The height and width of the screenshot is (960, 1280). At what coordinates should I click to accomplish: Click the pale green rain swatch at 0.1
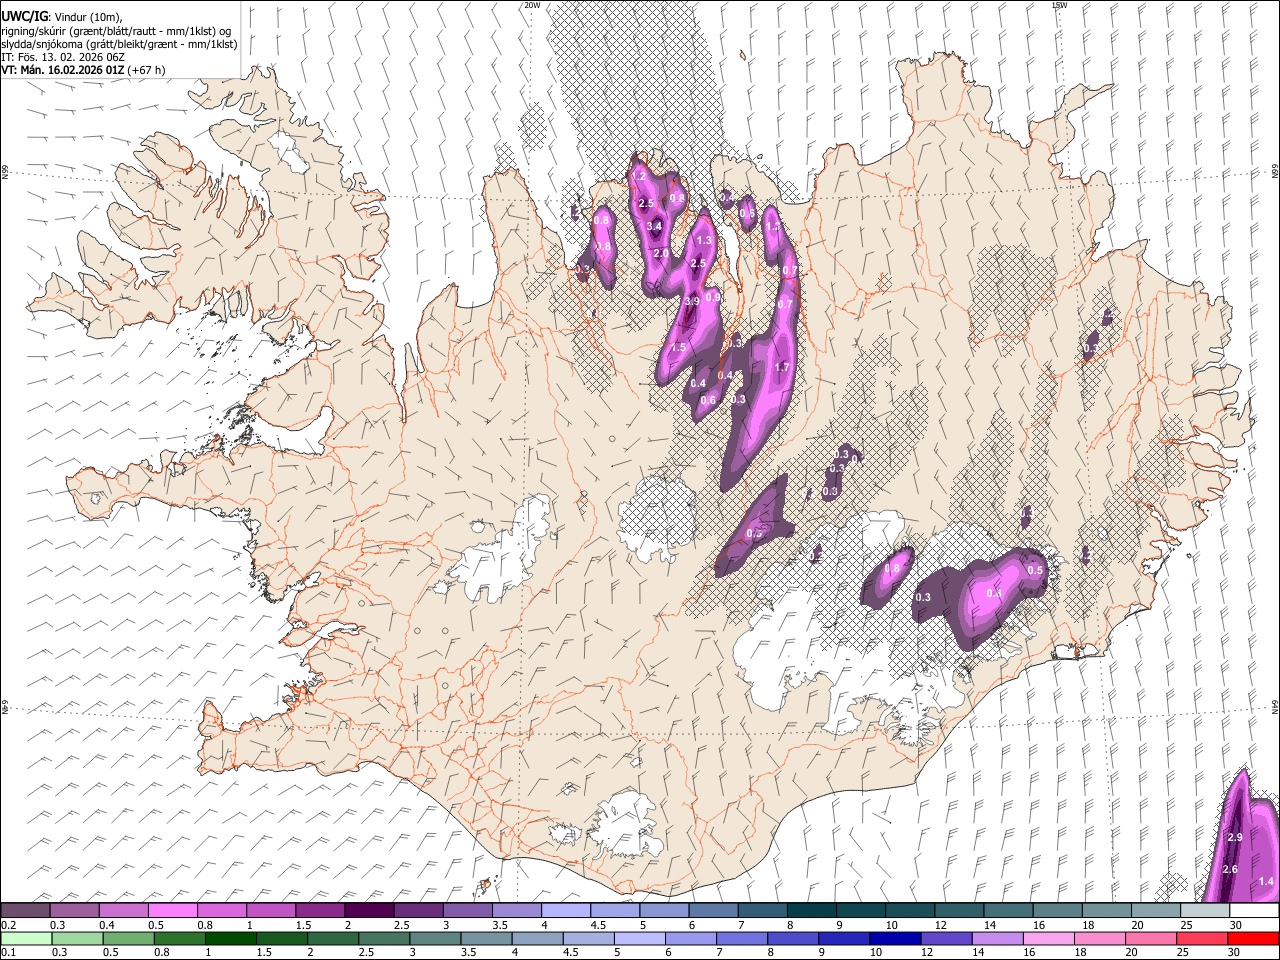26,938
